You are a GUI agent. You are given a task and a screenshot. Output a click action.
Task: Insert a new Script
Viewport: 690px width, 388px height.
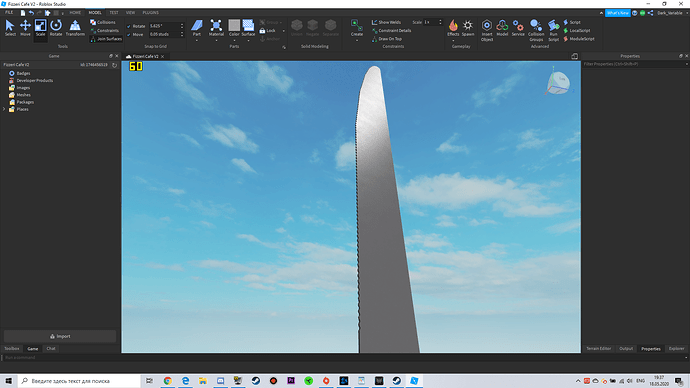572,22
